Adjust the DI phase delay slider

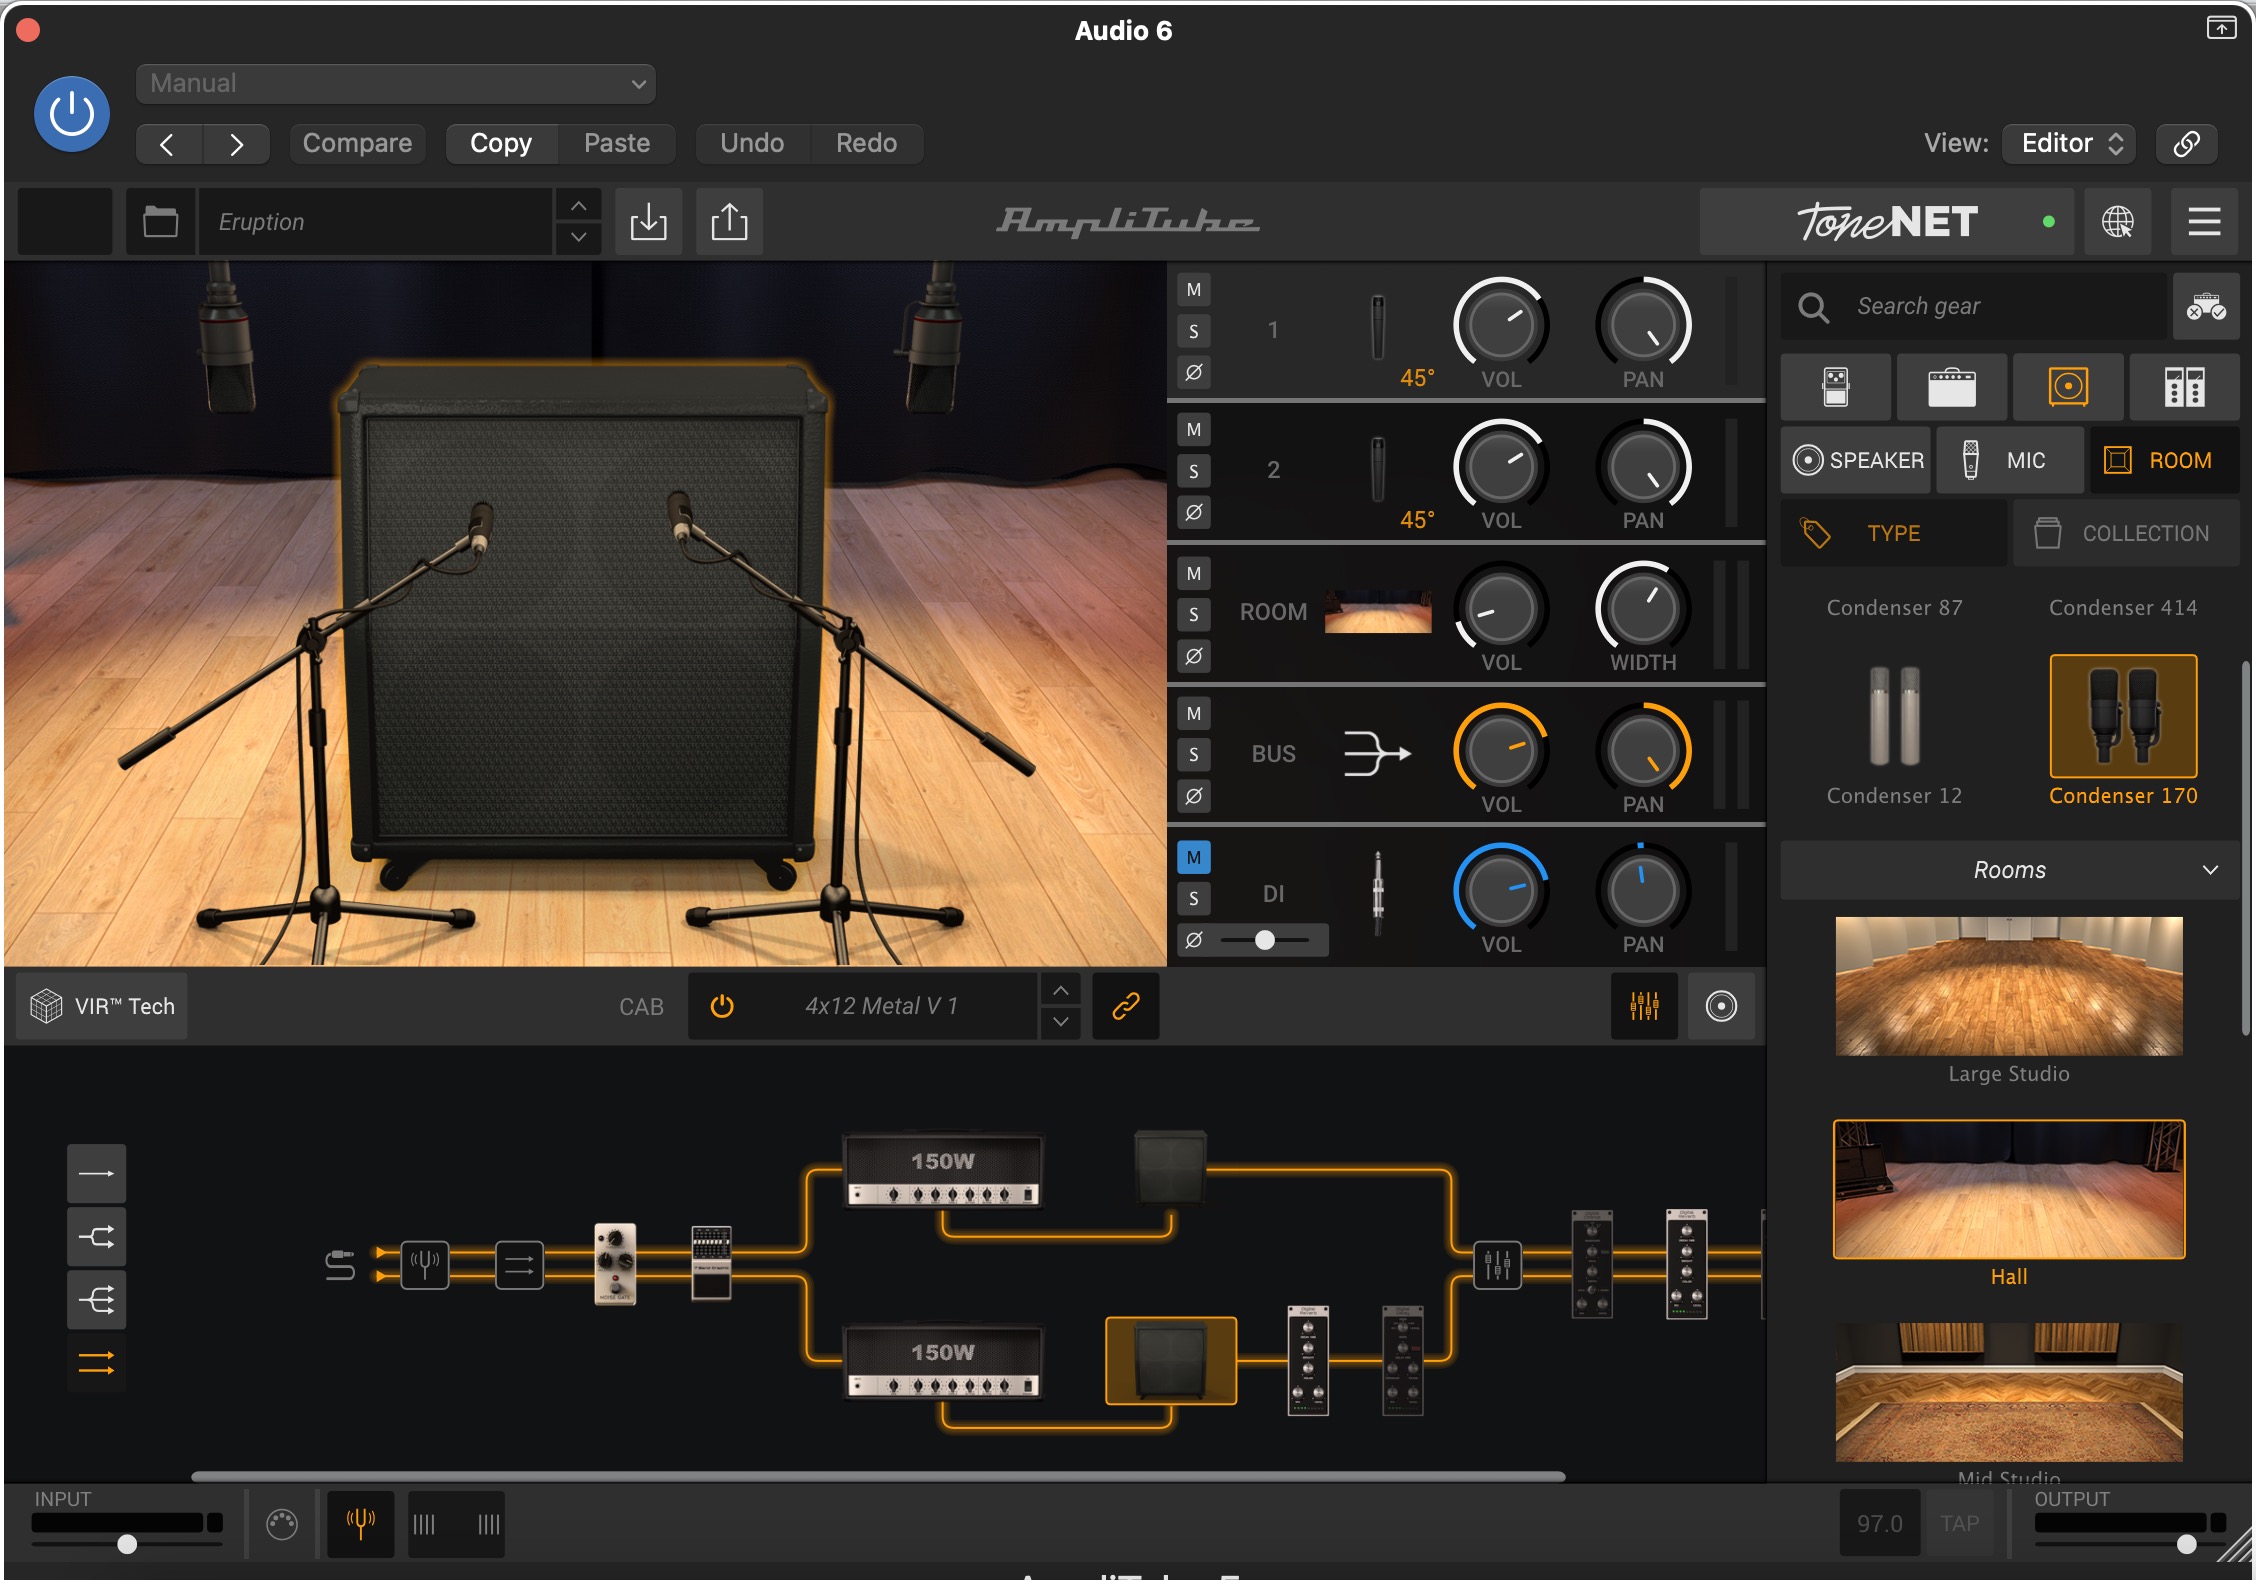click(x=1265, y=940)
